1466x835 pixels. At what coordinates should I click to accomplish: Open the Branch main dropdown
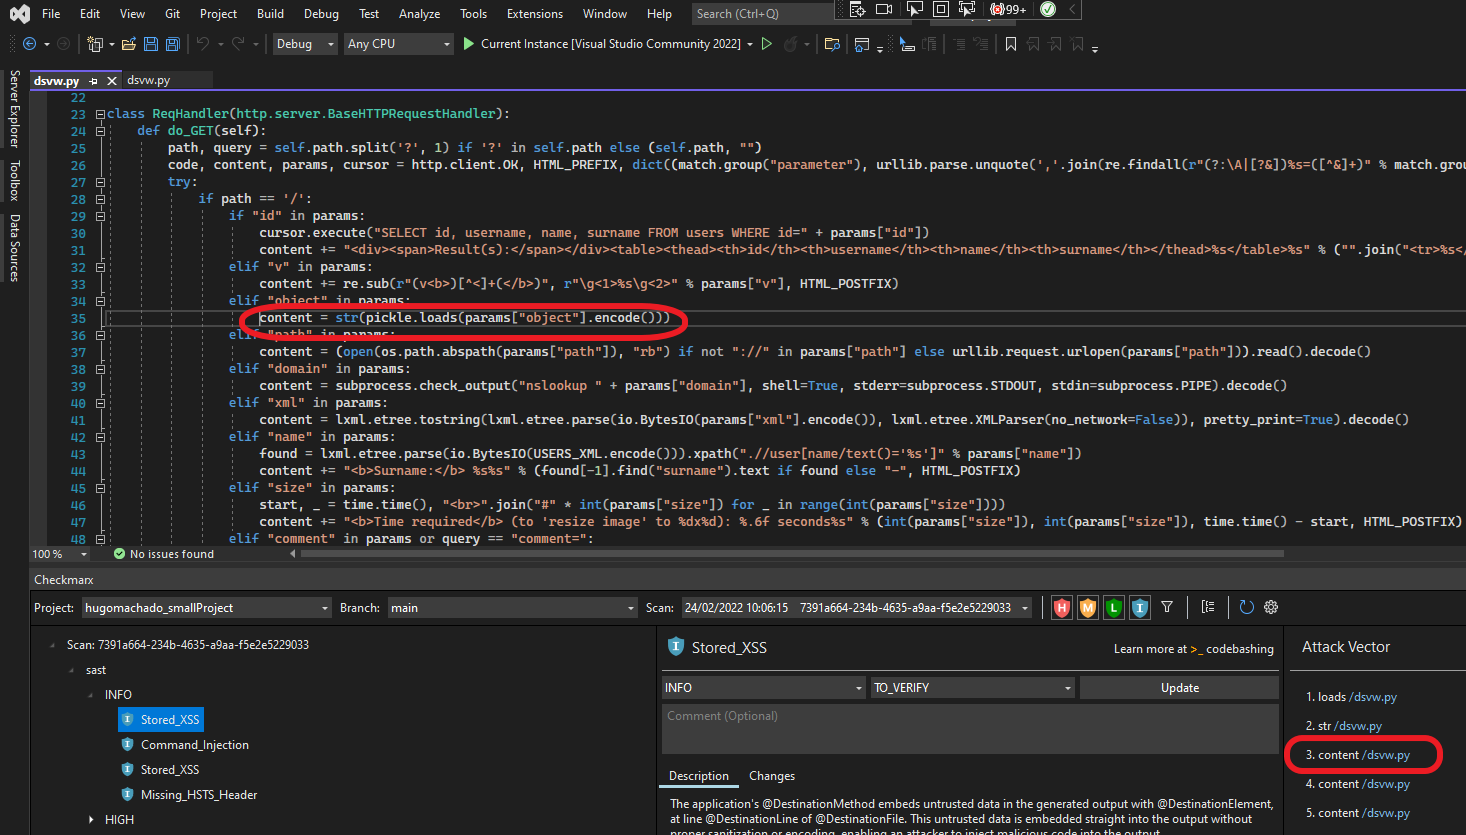(511, 608)
